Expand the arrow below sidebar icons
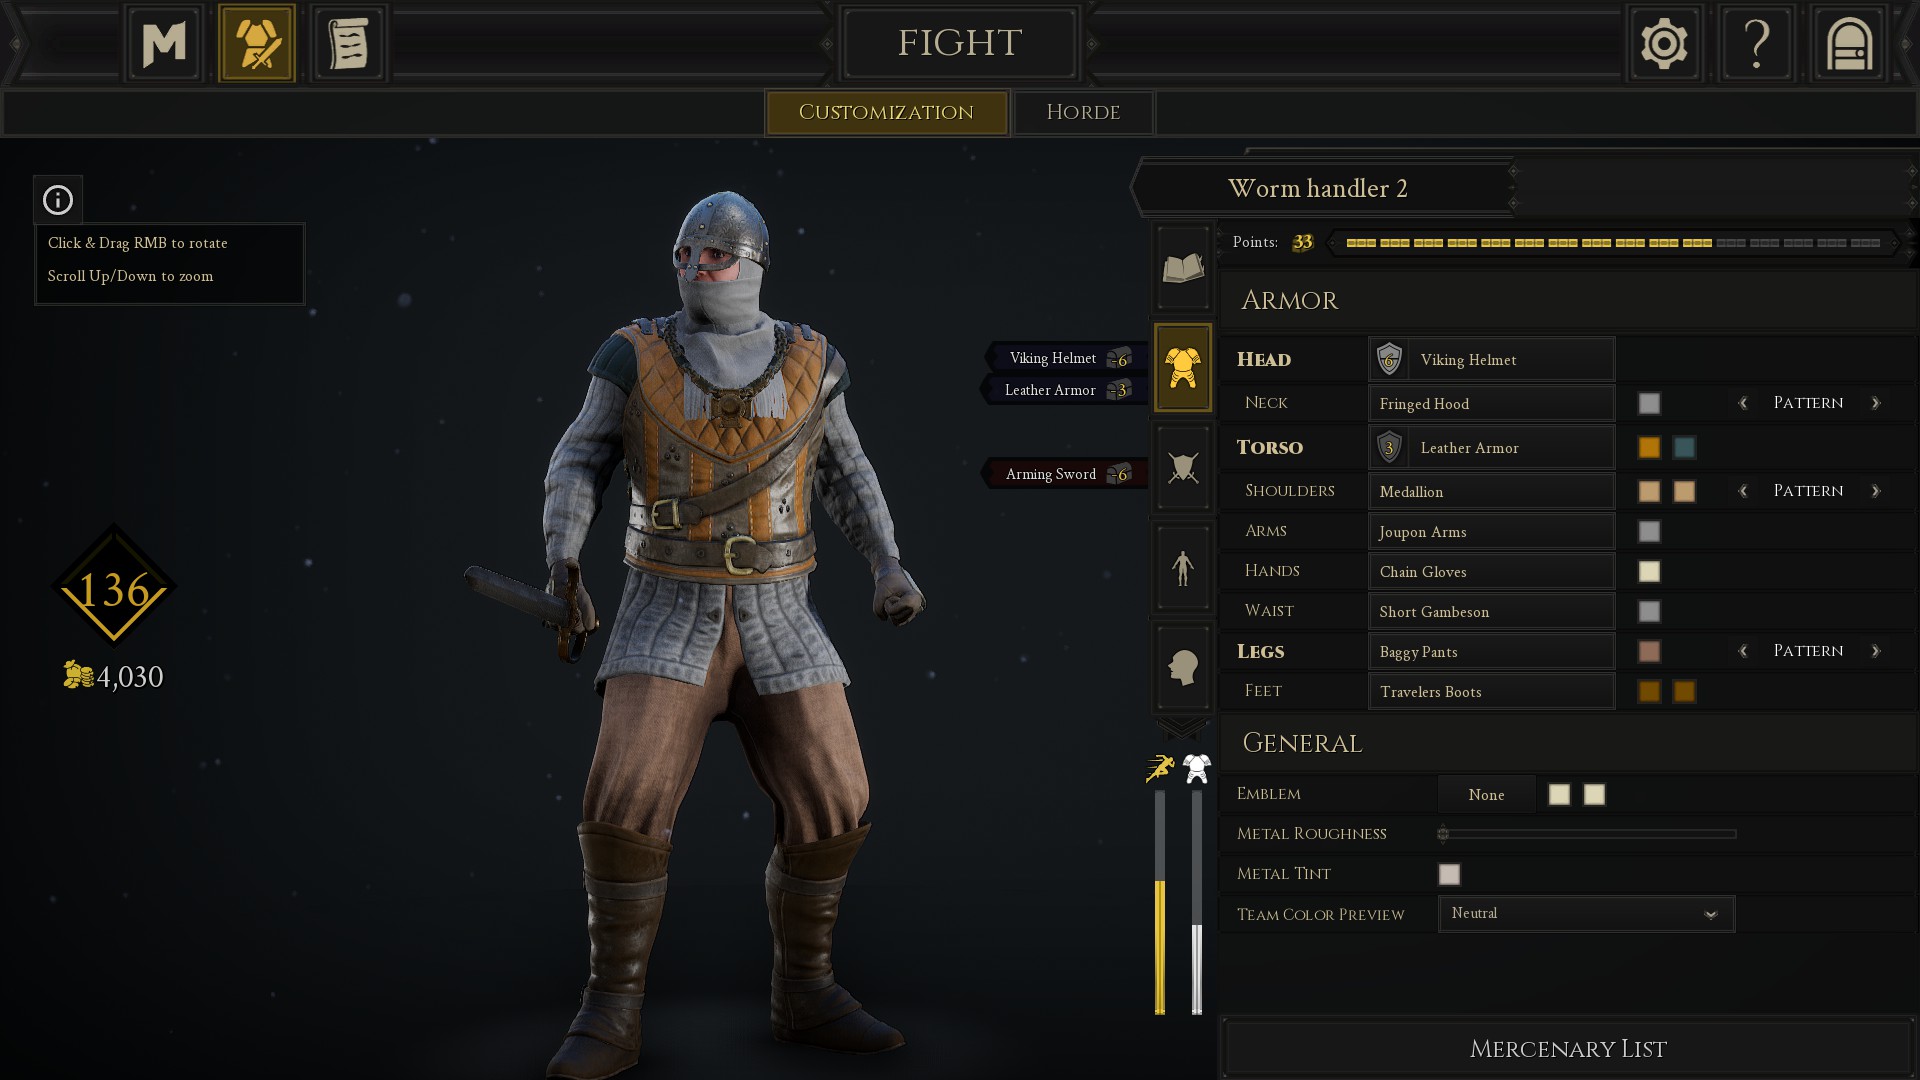 pyautogui.click(x=1183, y=728)
